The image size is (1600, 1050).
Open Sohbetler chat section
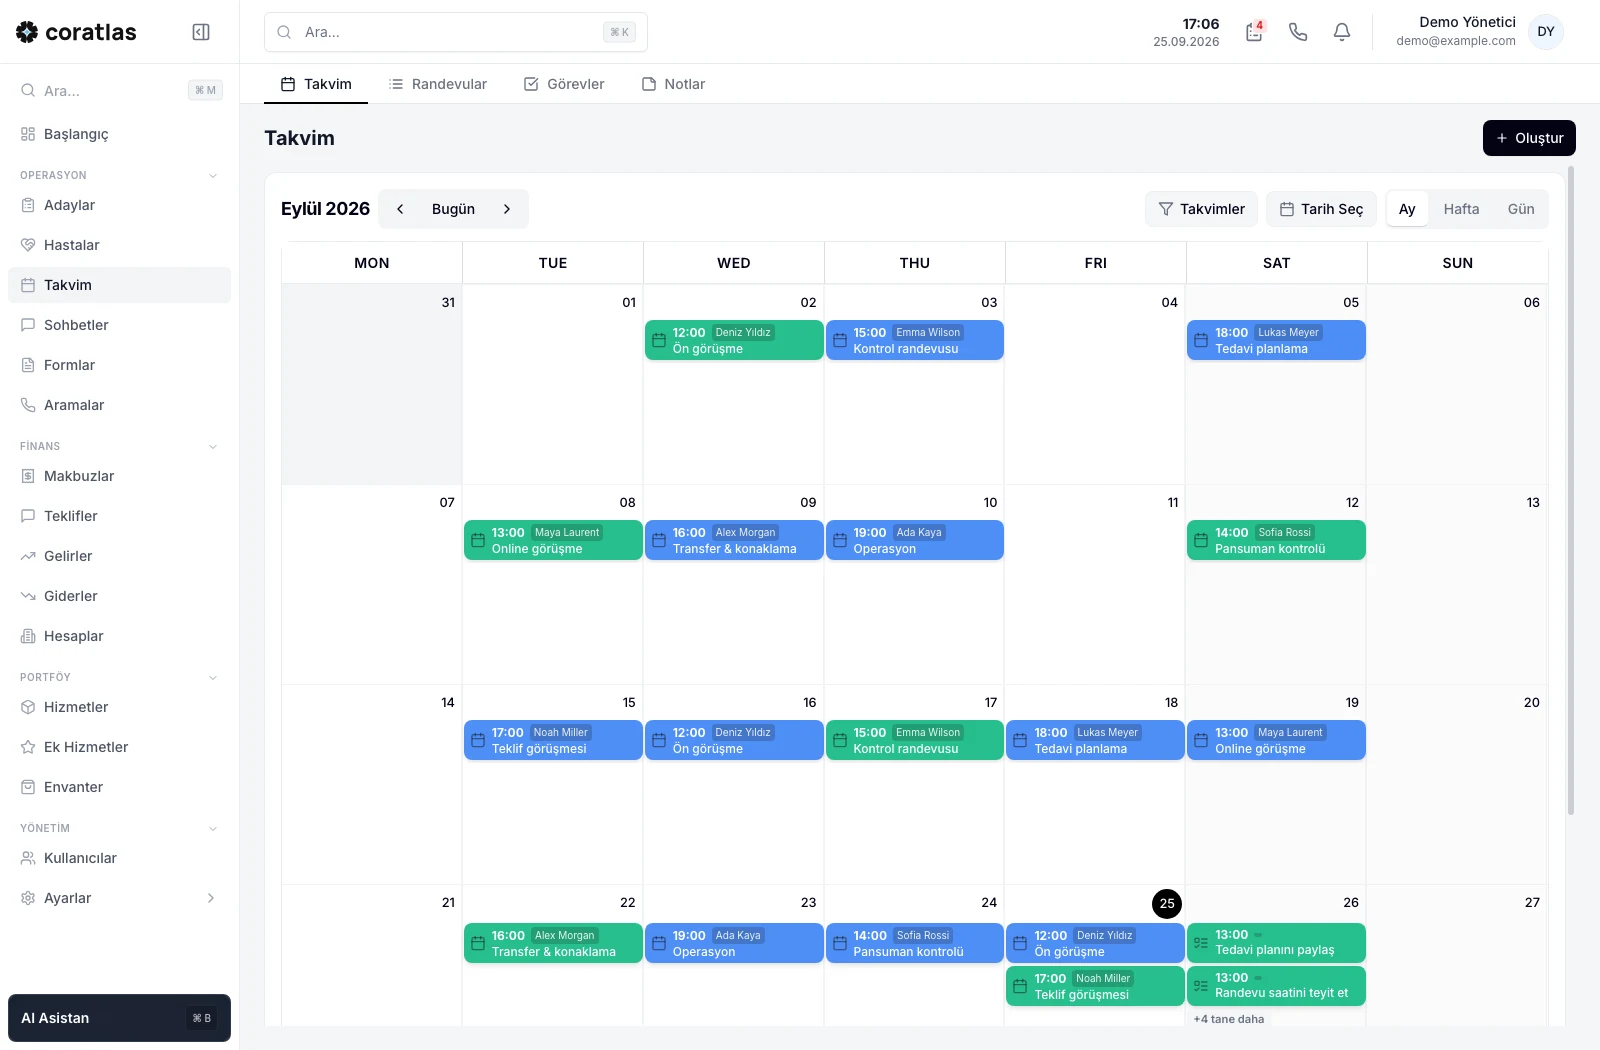click(119, 325)
